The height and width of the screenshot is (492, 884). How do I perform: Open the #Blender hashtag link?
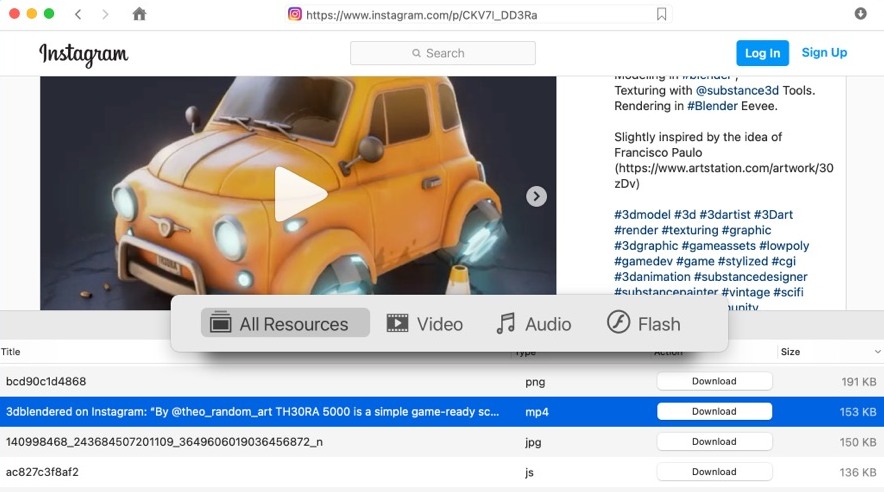pyautogui.click(x=712, y=106)
